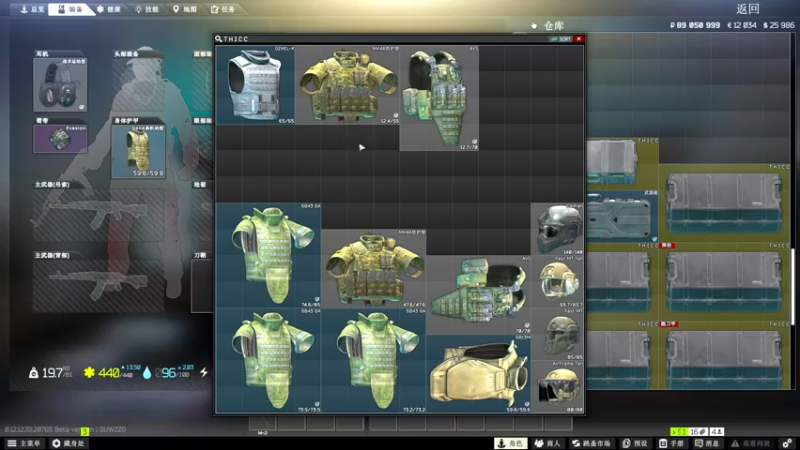This screenshot has width=800, height=450.
Task: Select the tan armor with 59.6/59.6 durability
Action: tap(479, 373)
